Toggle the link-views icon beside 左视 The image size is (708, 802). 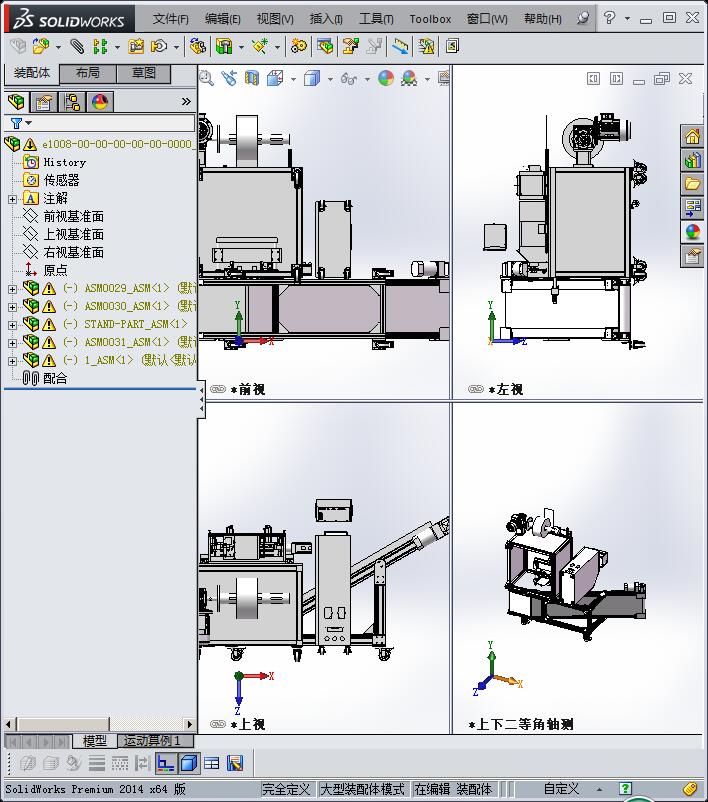pyautogui.click(x=476, y=389)
